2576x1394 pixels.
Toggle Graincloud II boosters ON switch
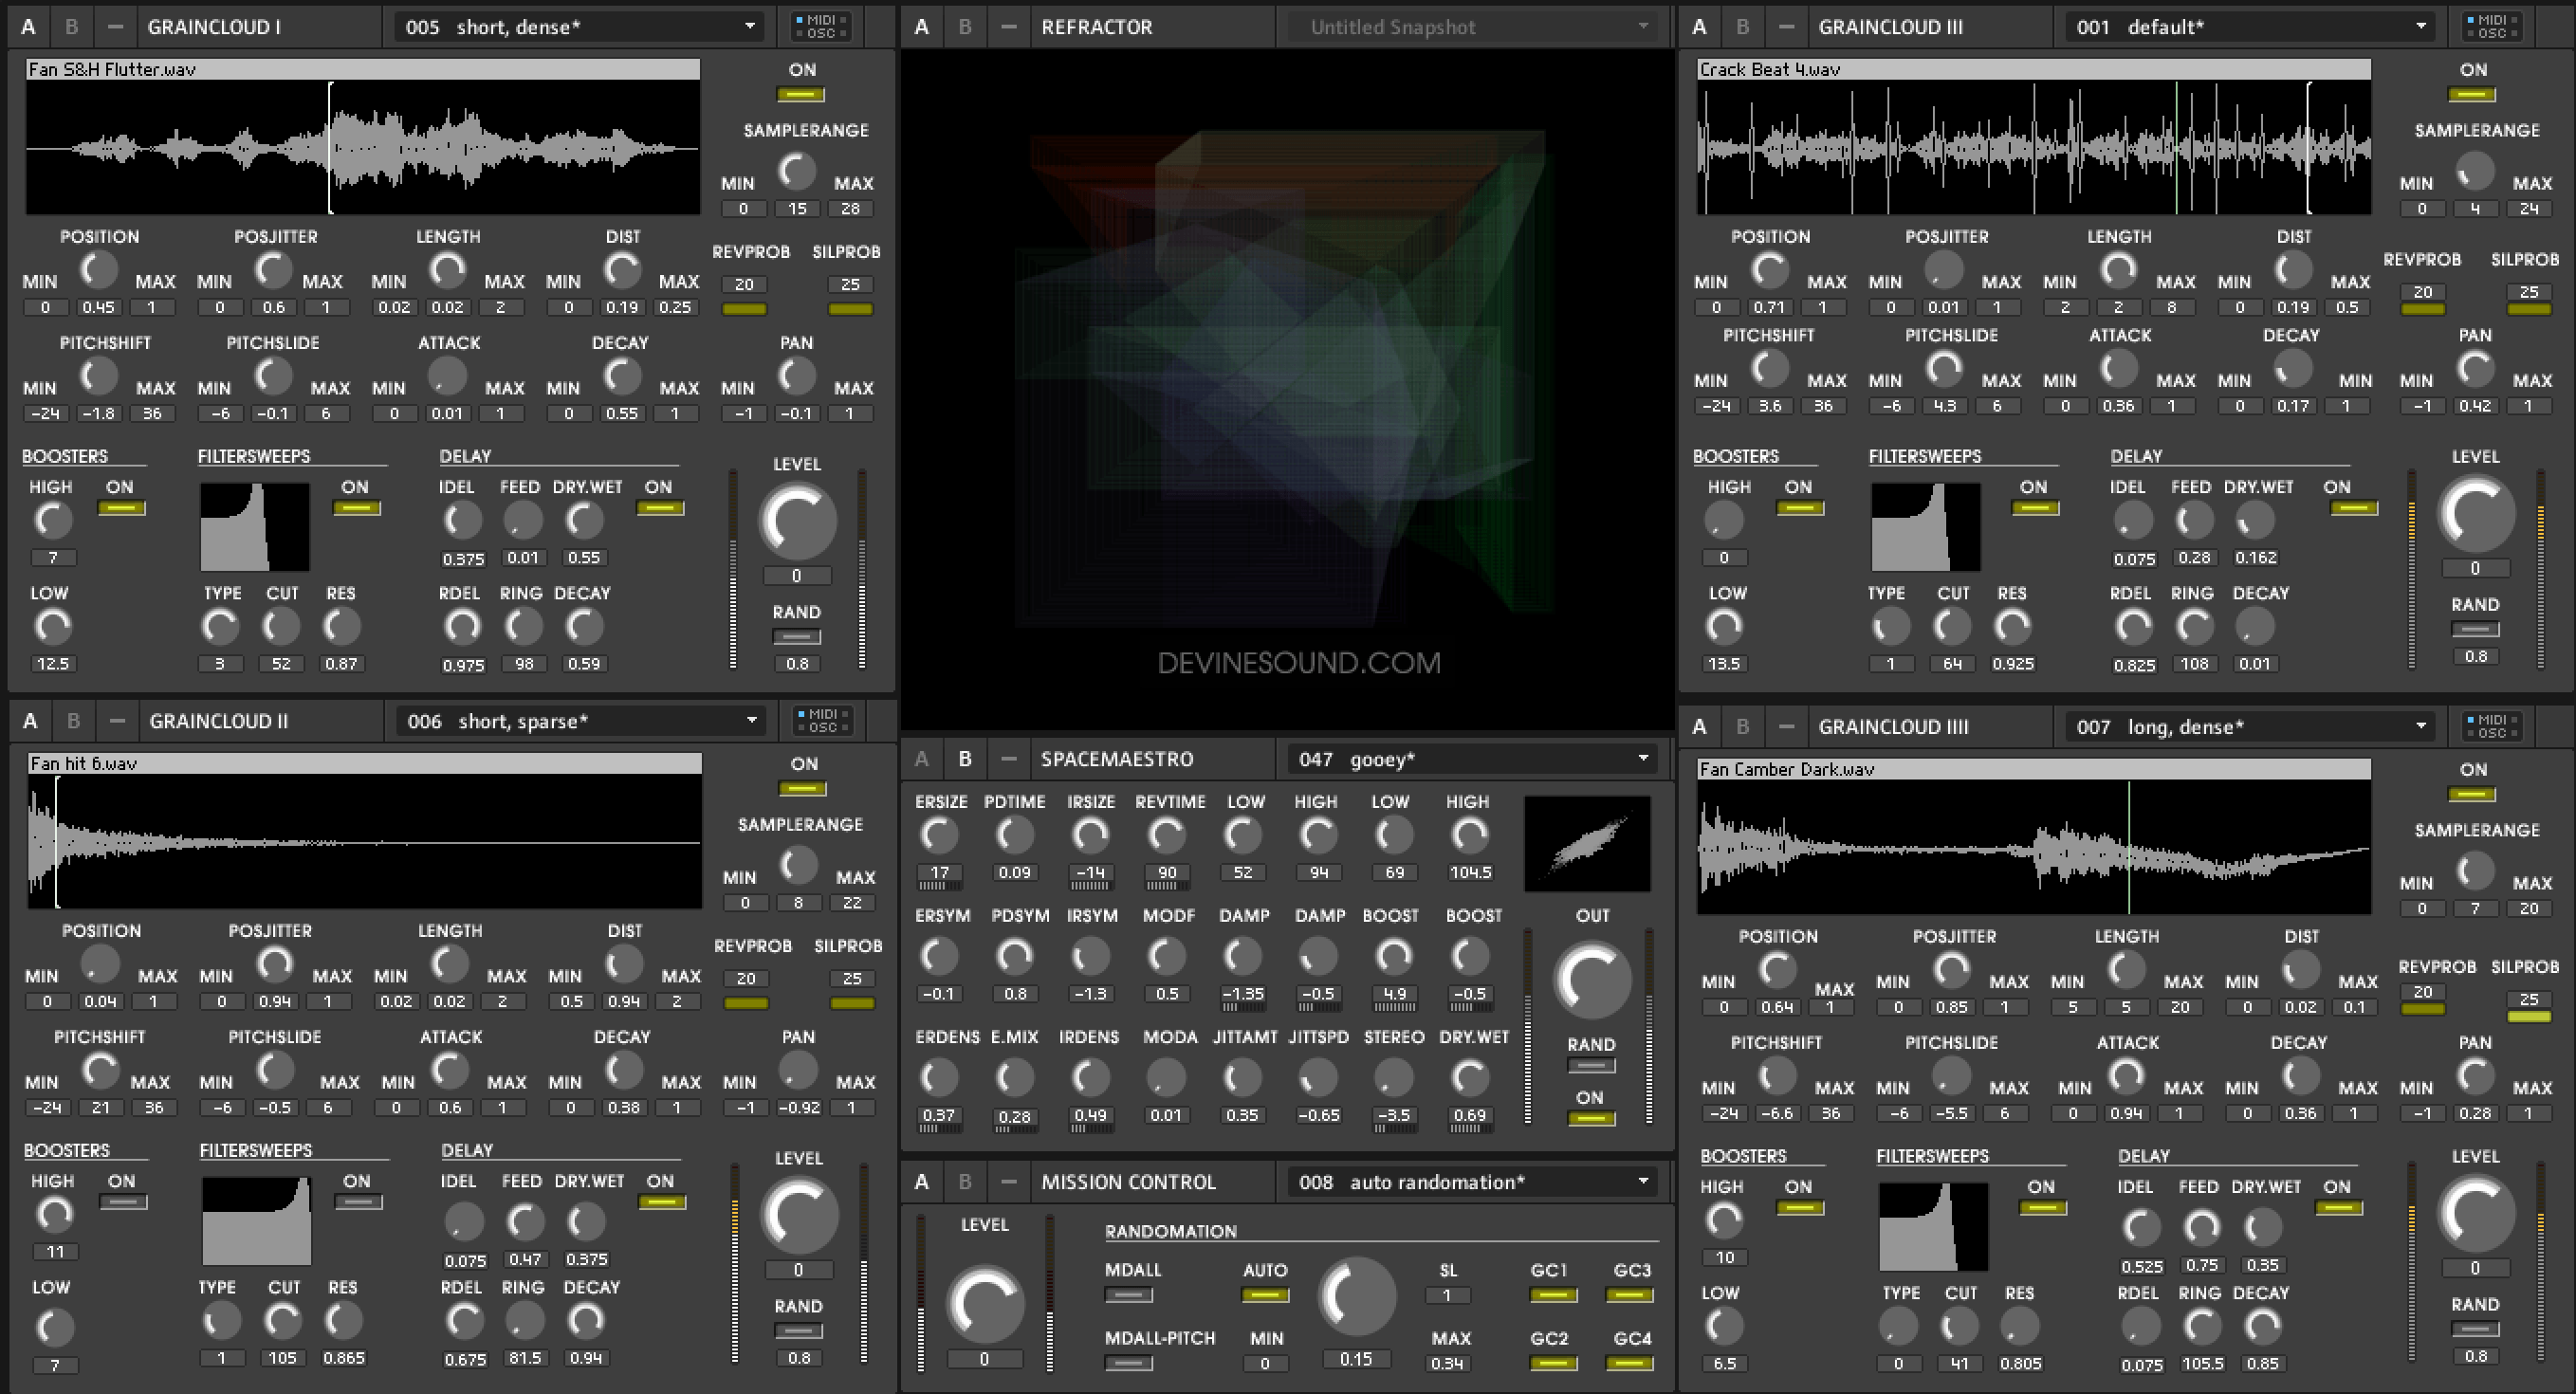[123, 1202]
